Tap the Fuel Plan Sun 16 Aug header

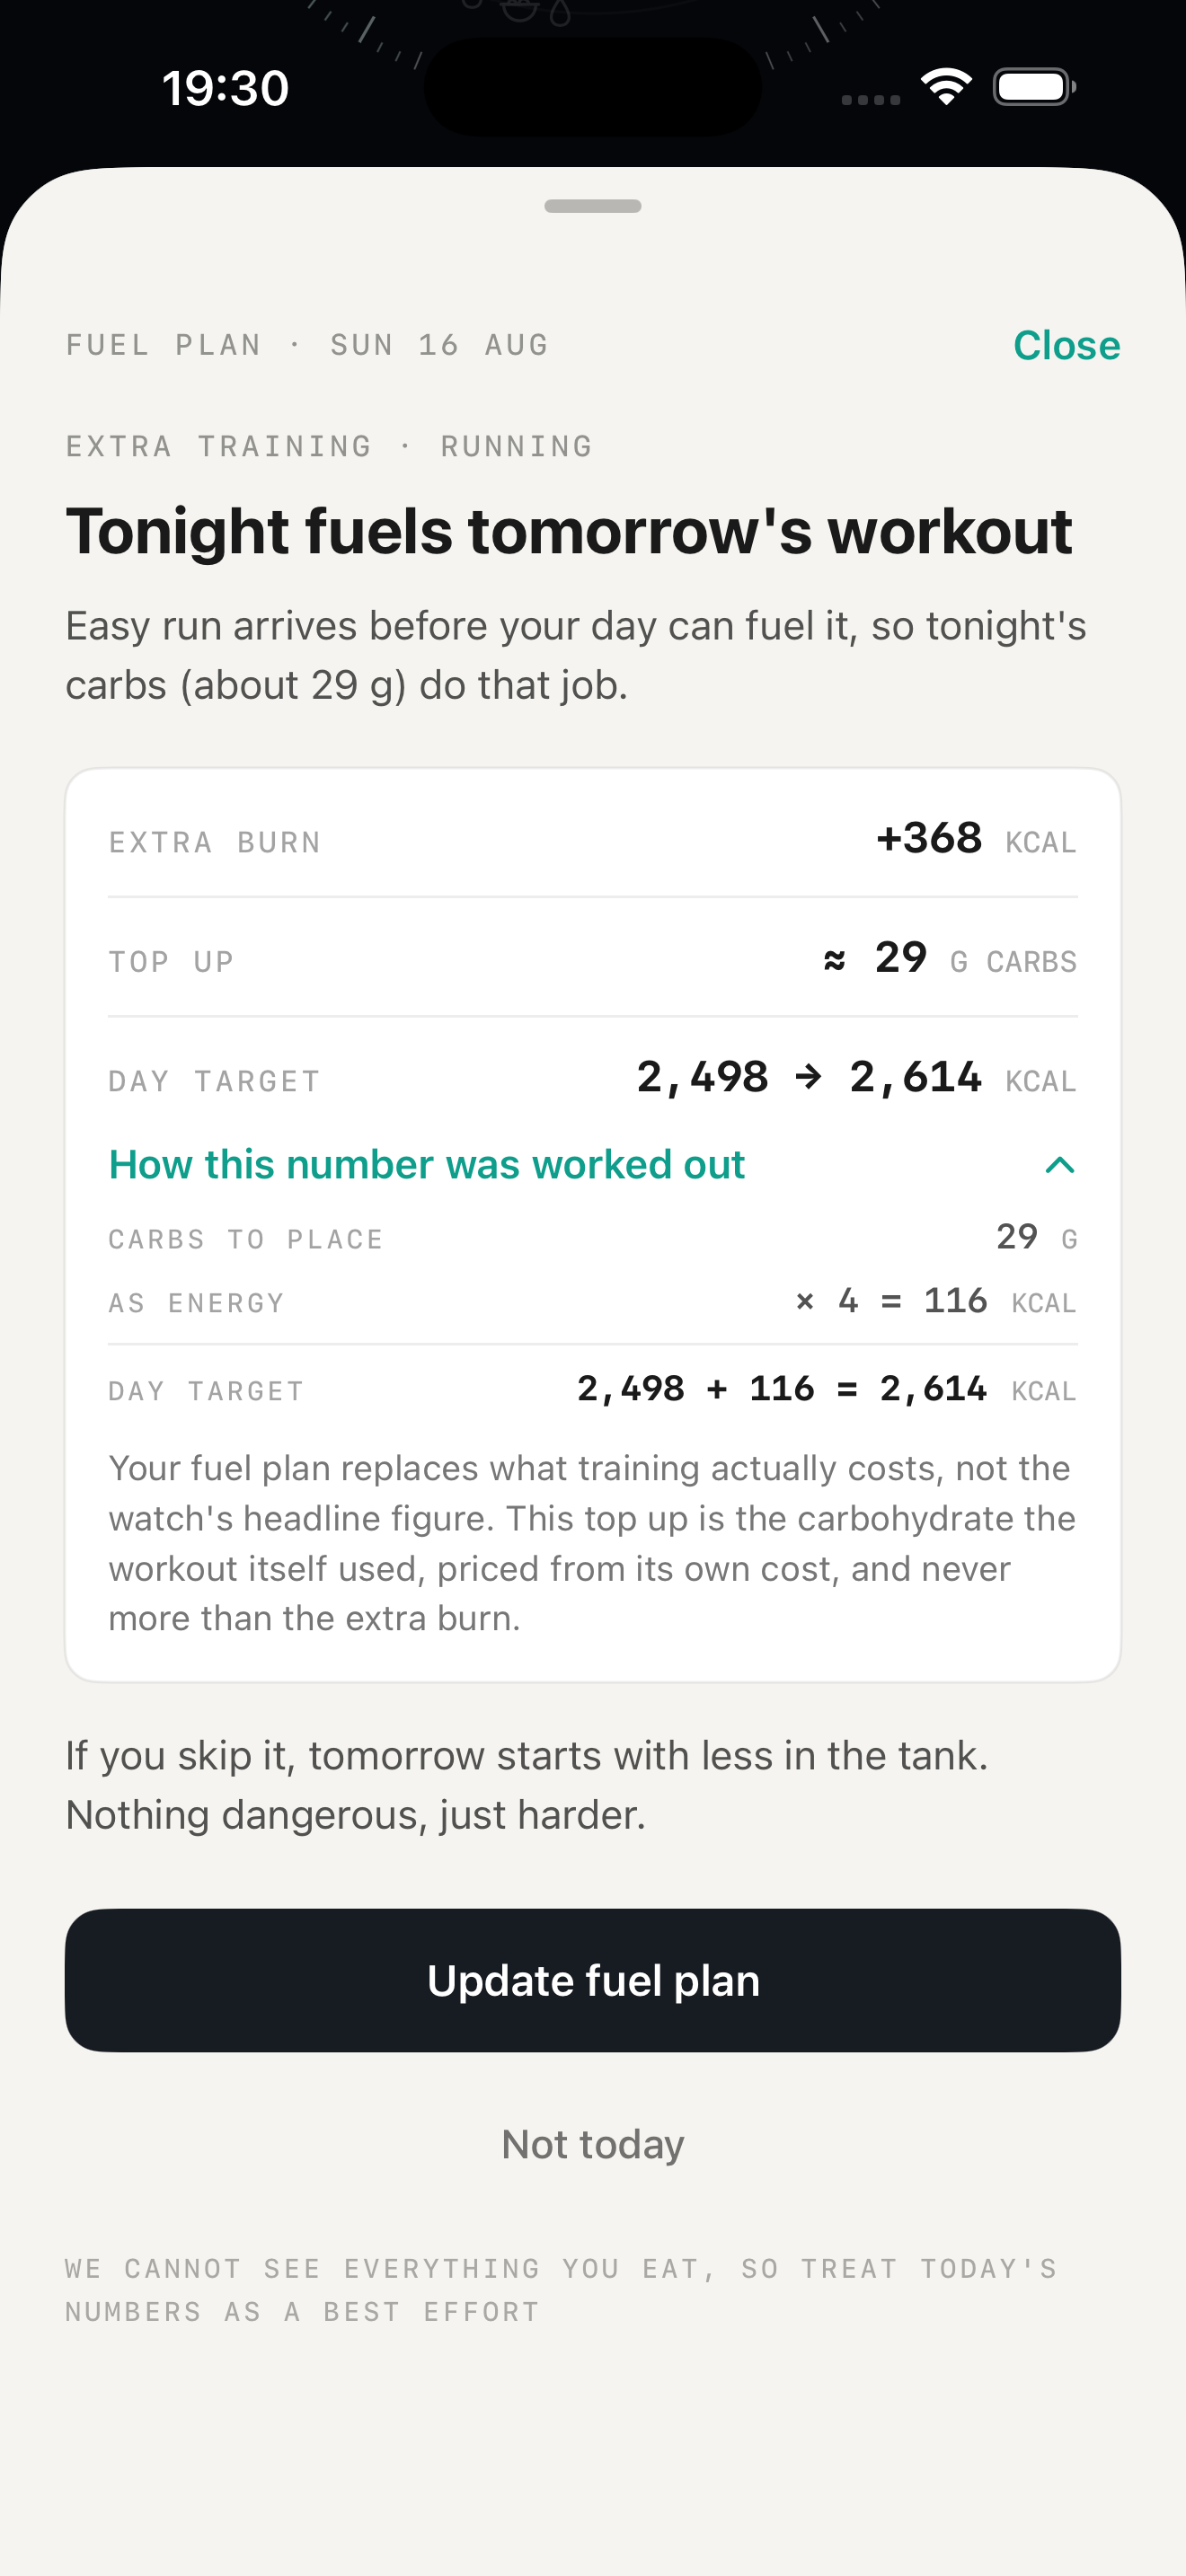pyautogui.click(x=307, y=345)
